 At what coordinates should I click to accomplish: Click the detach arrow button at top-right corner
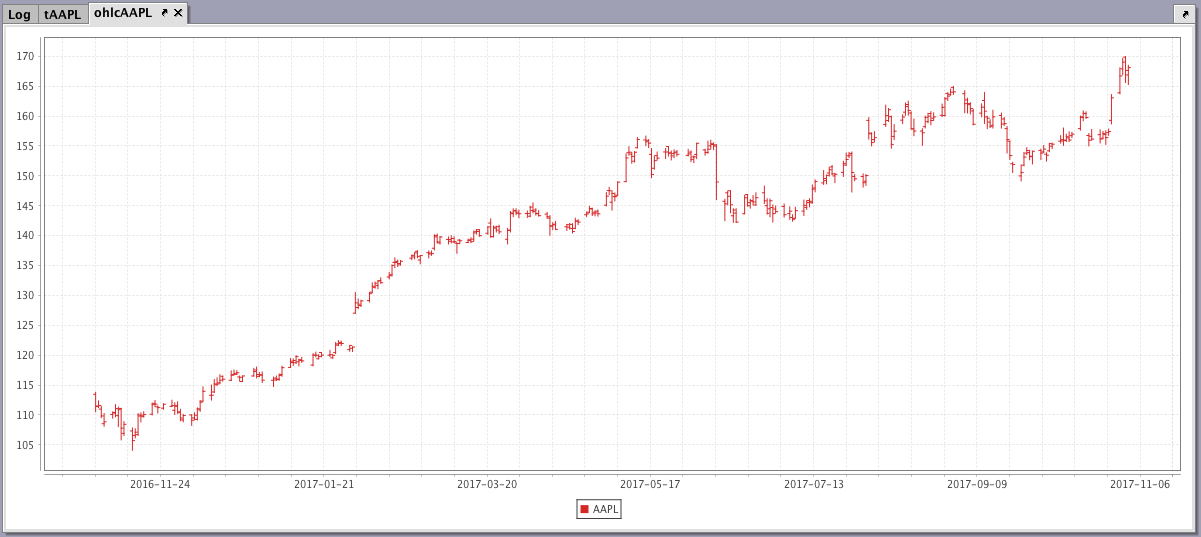(1182, 14)
